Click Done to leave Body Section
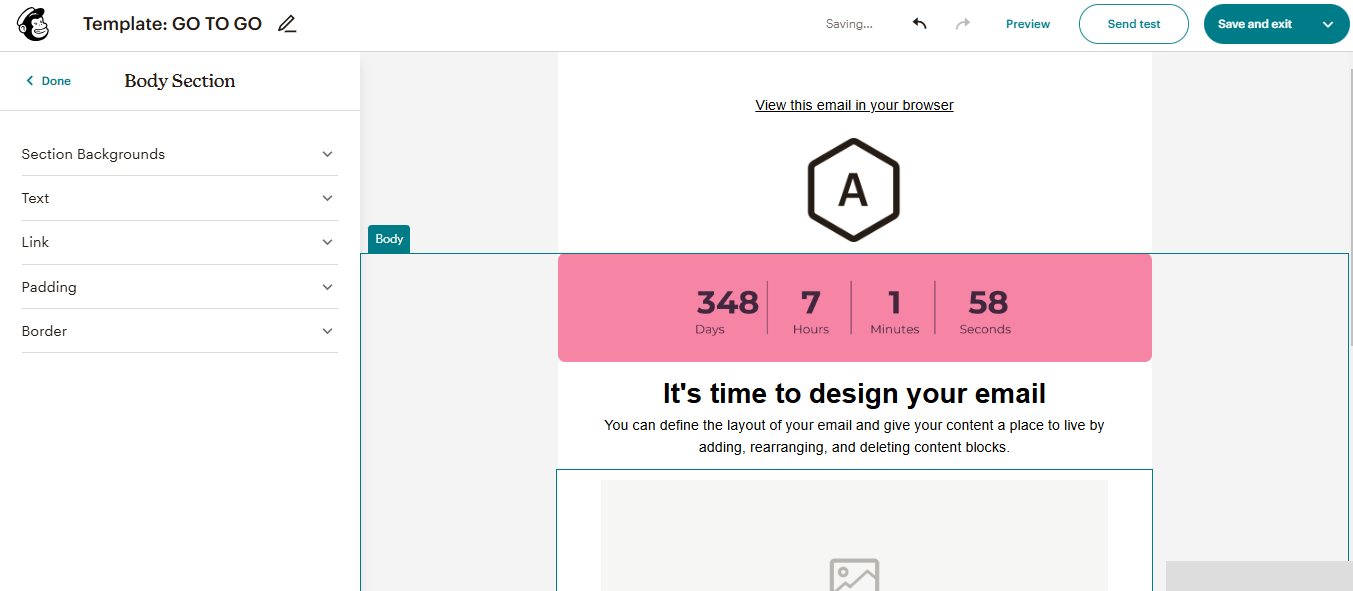Screen dimensions: 1353x591 [54, 80]
